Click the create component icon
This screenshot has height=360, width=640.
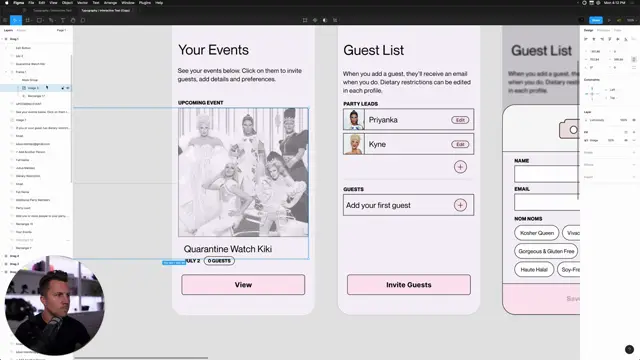(315, 20)
